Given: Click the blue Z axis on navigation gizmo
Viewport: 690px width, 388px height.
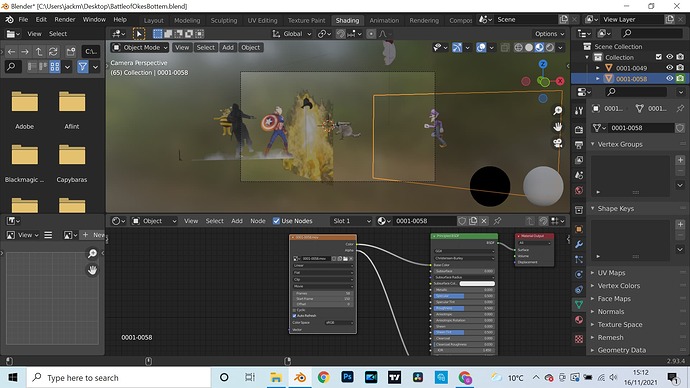Looking at the screenshot, I should click(x=543, y=64).
